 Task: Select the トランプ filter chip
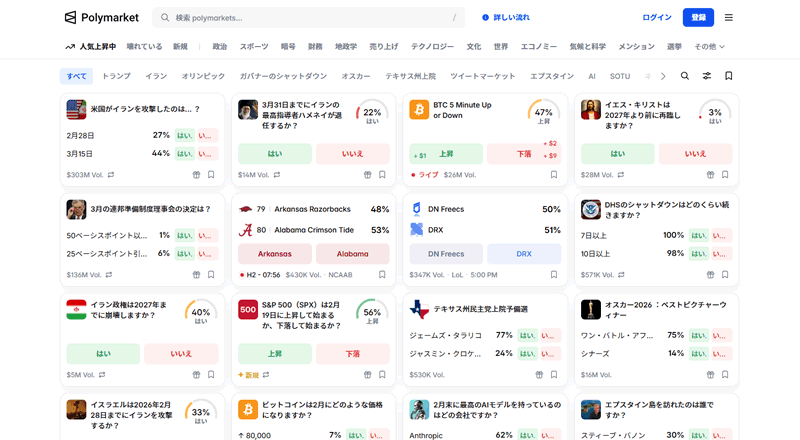coord(116,76)
